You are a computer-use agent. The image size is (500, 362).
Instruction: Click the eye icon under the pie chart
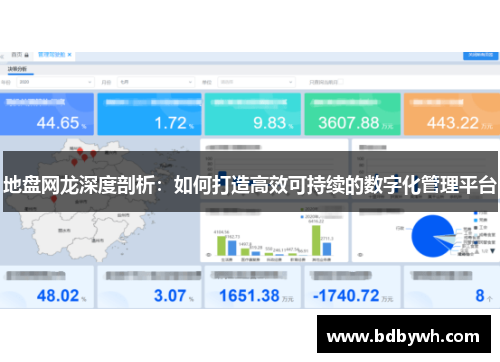[x=360, y=255]
